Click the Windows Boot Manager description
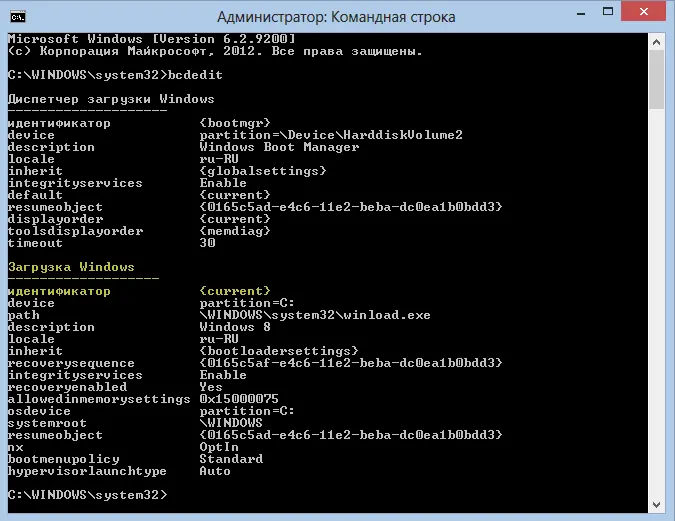The width and height of the screenshot is (675, 521). click(279, 147)
